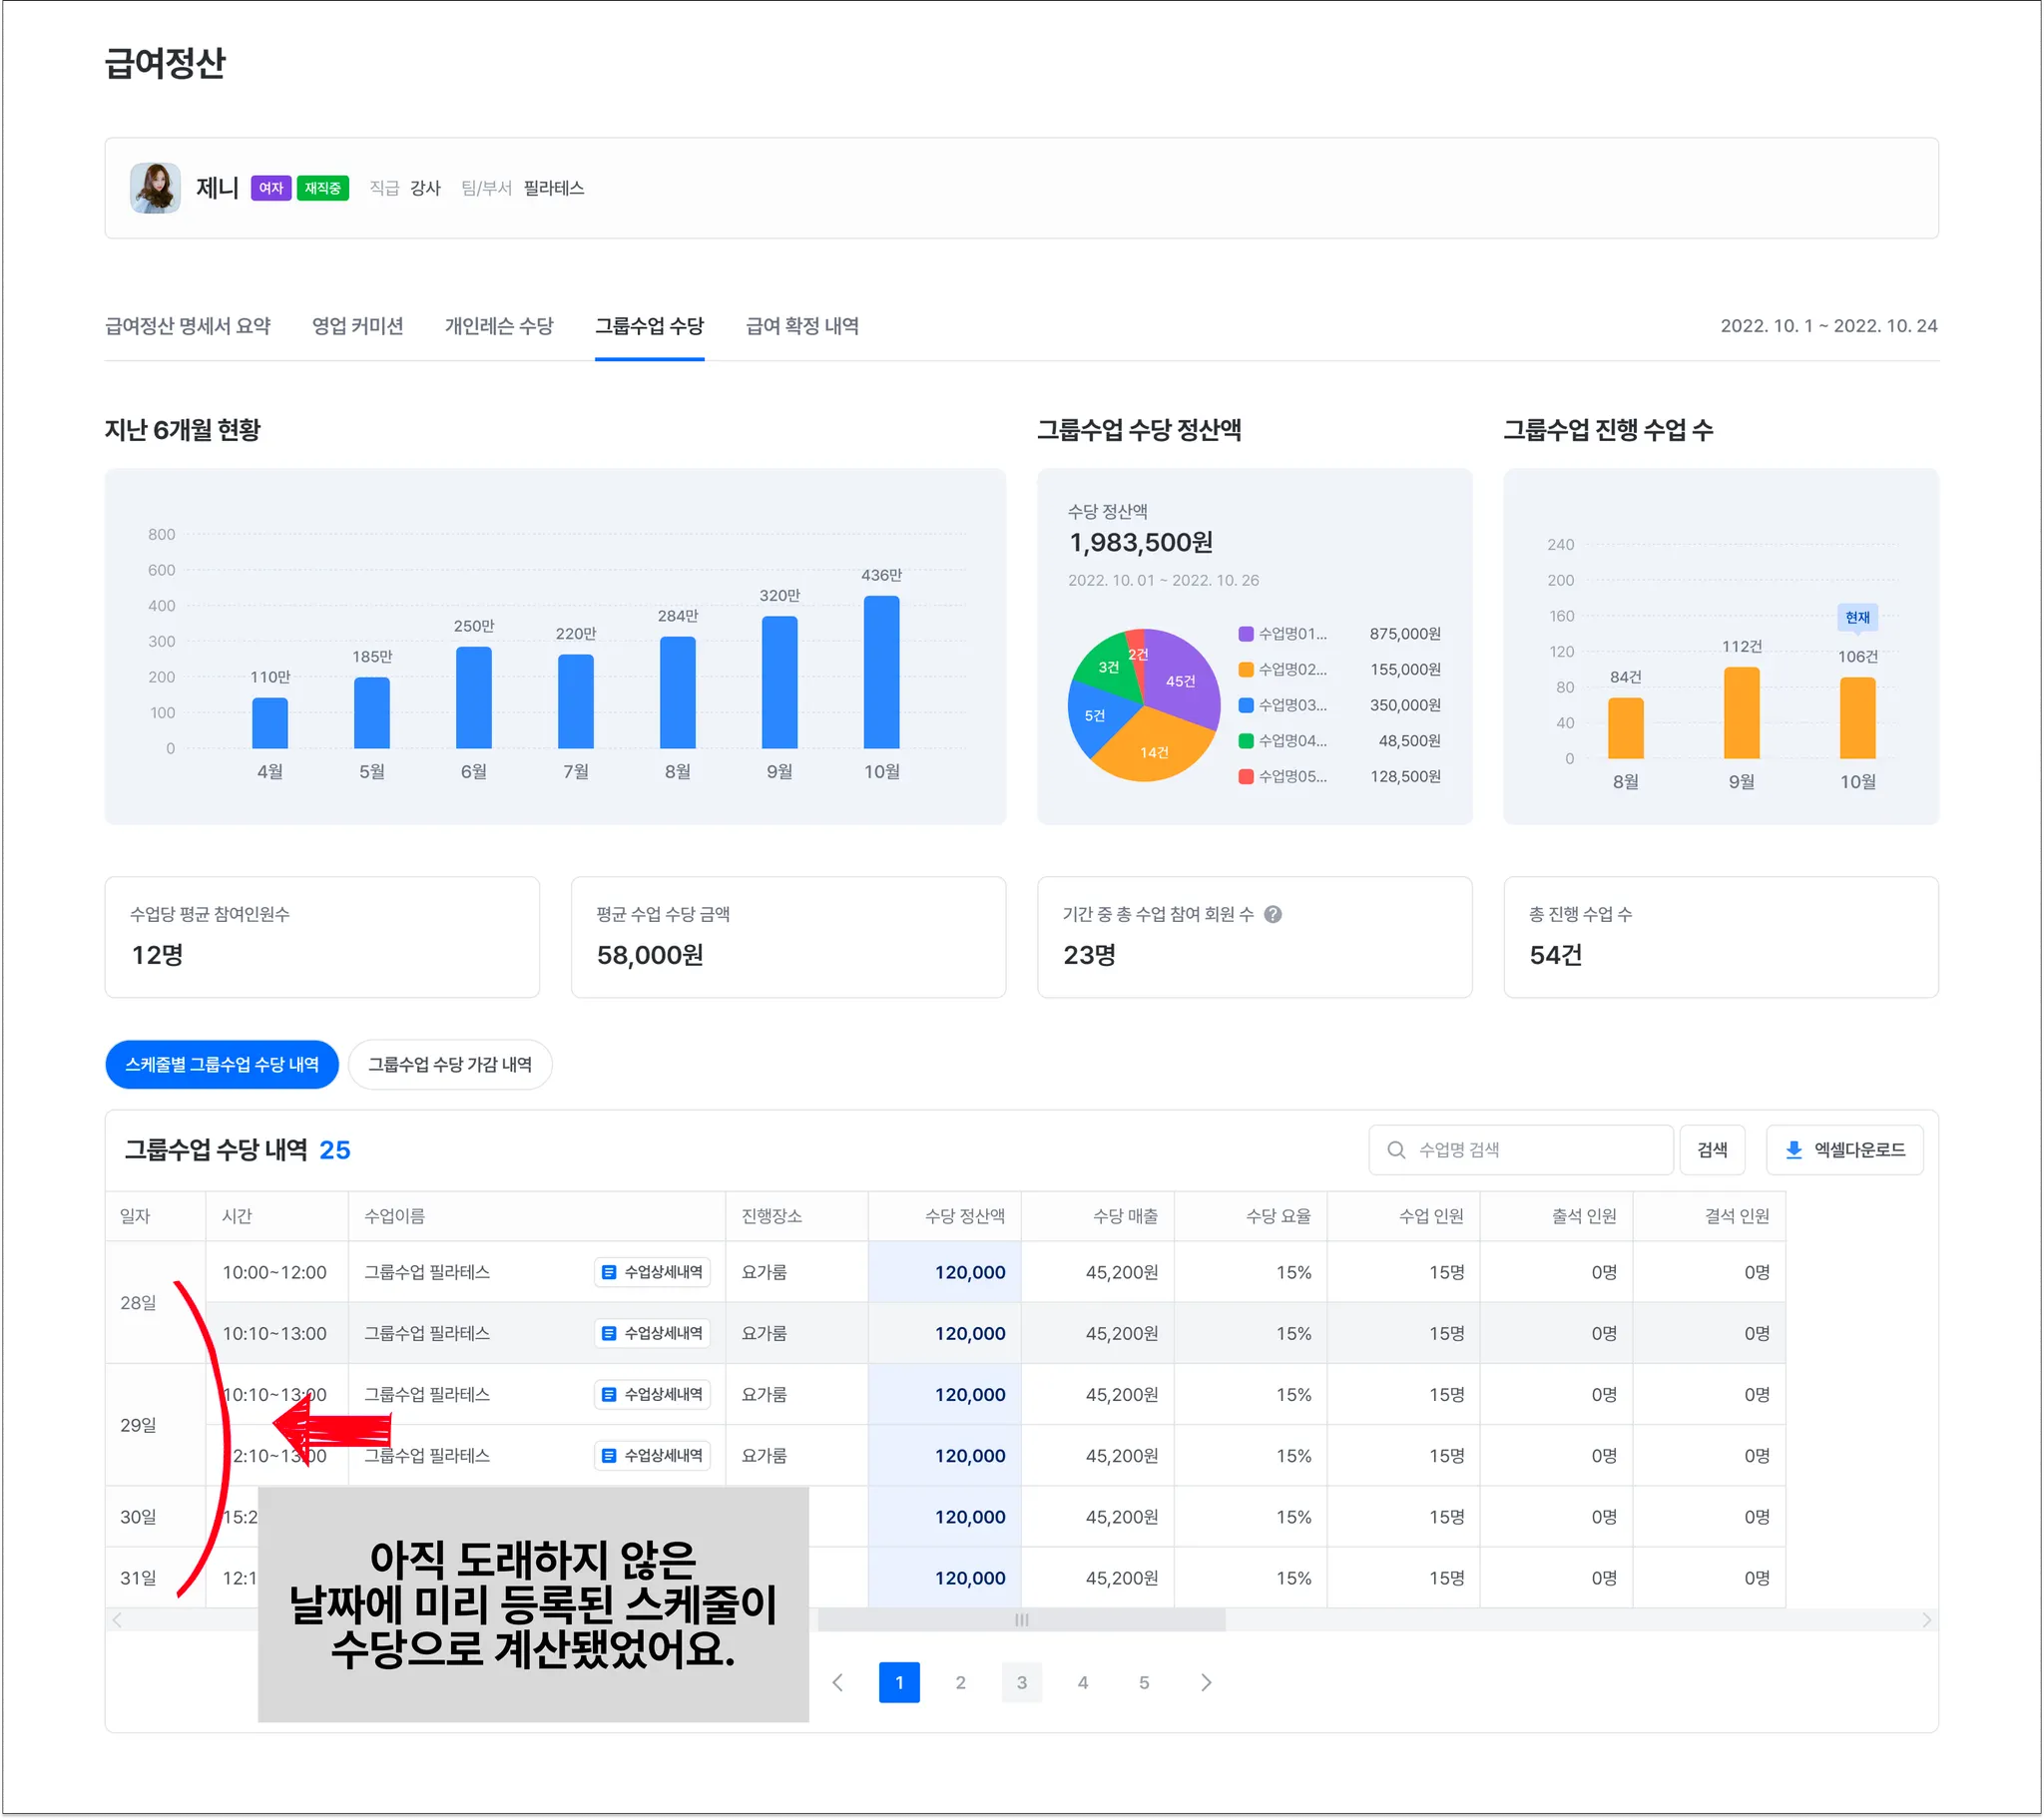Select 스케줄별 그룹수업 수당 내역 toggle

(x=222, y=1064)
